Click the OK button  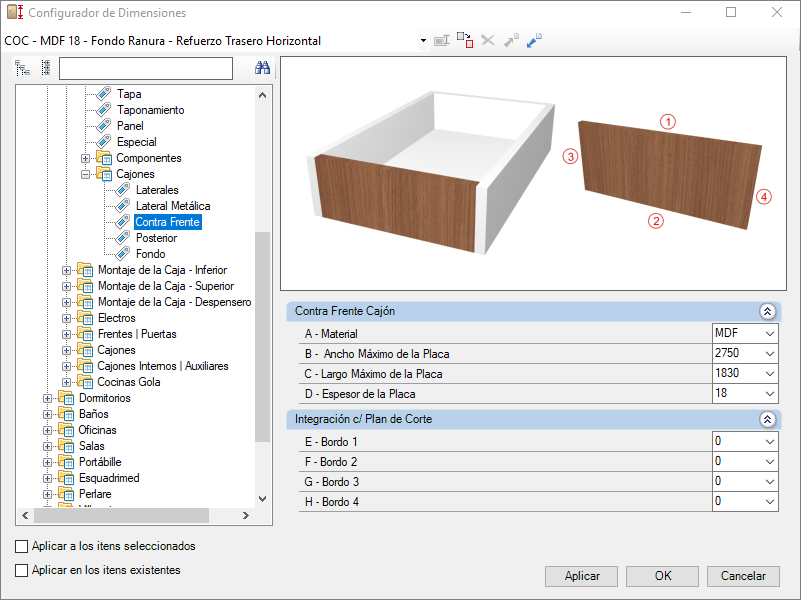[x=663, y=576]
